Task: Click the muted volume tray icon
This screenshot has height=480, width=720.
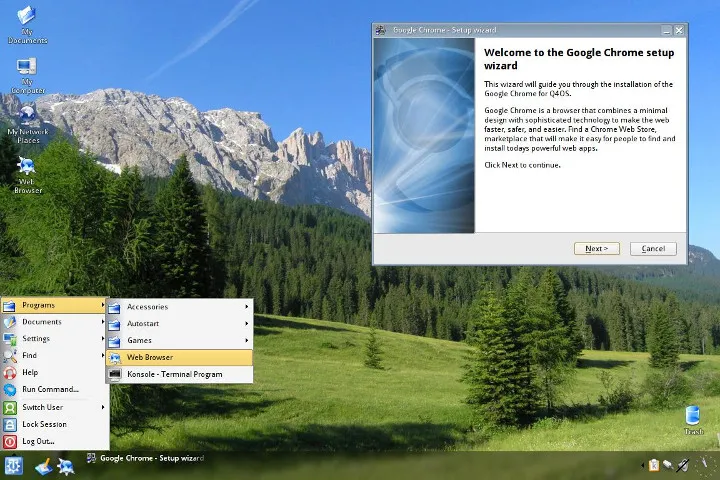Action: (683, 465)
